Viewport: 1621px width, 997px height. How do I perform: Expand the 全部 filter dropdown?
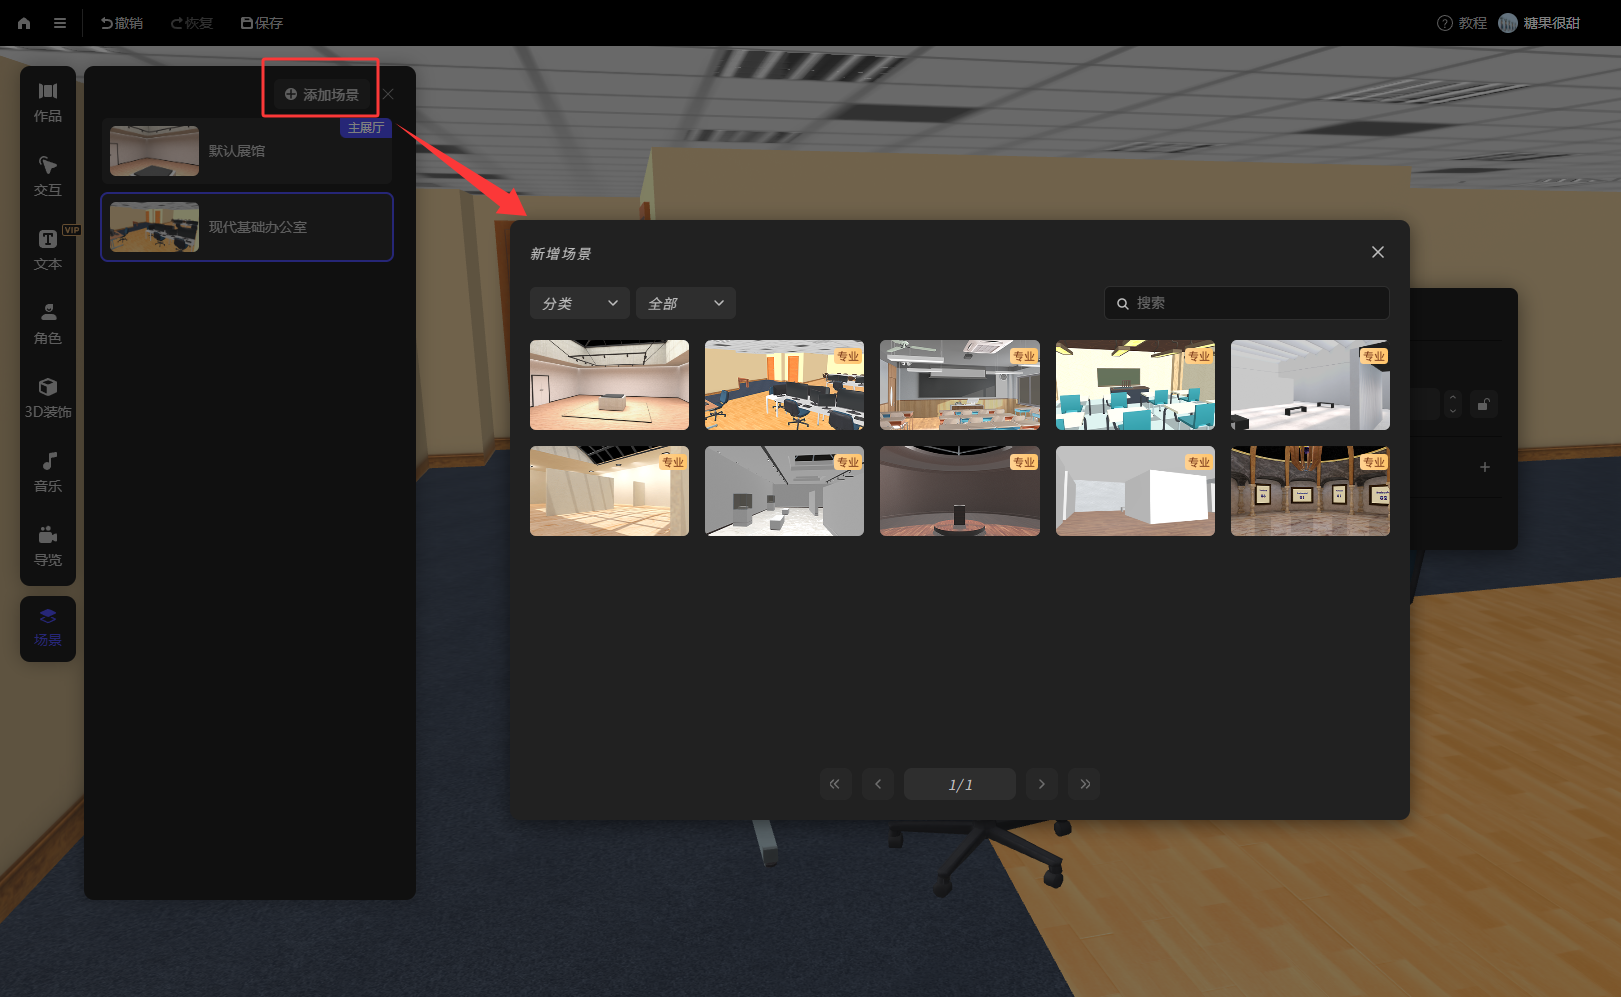686,303
